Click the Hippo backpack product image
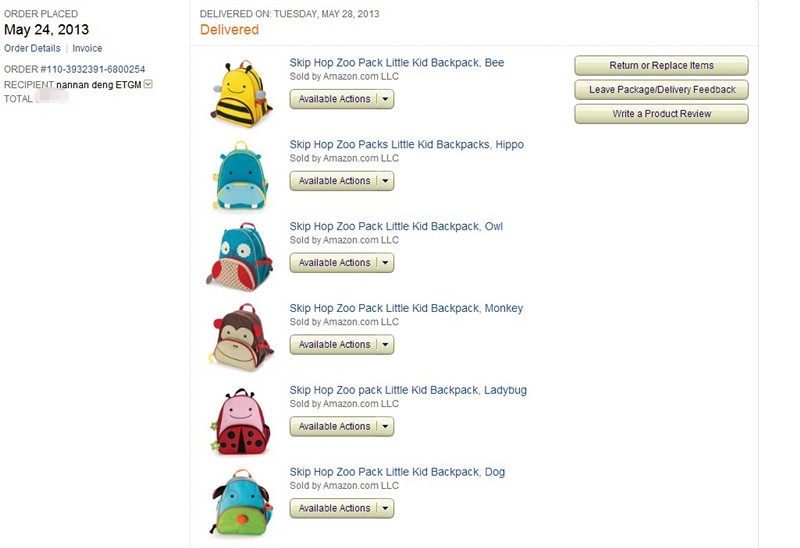800x548 pixels. 240,175
